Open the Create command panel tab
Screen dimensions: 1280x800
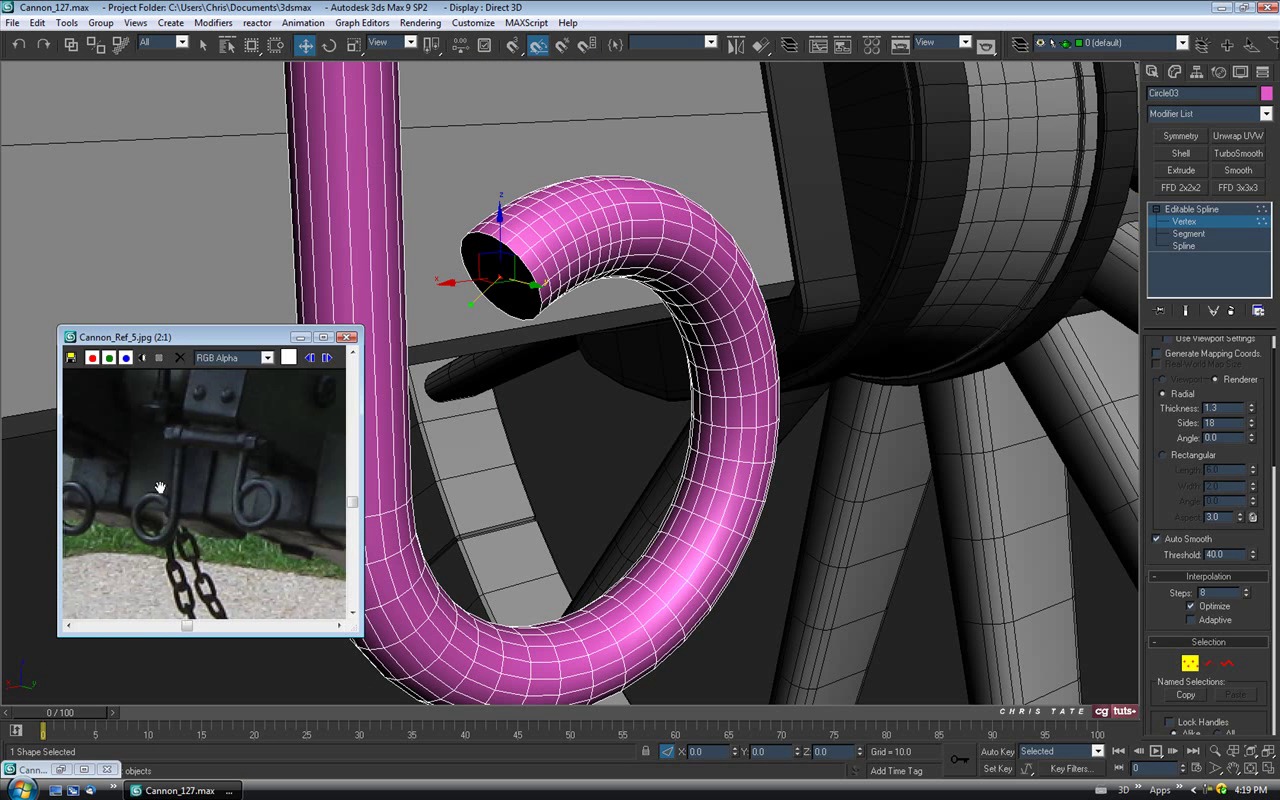coord(1152,72)
